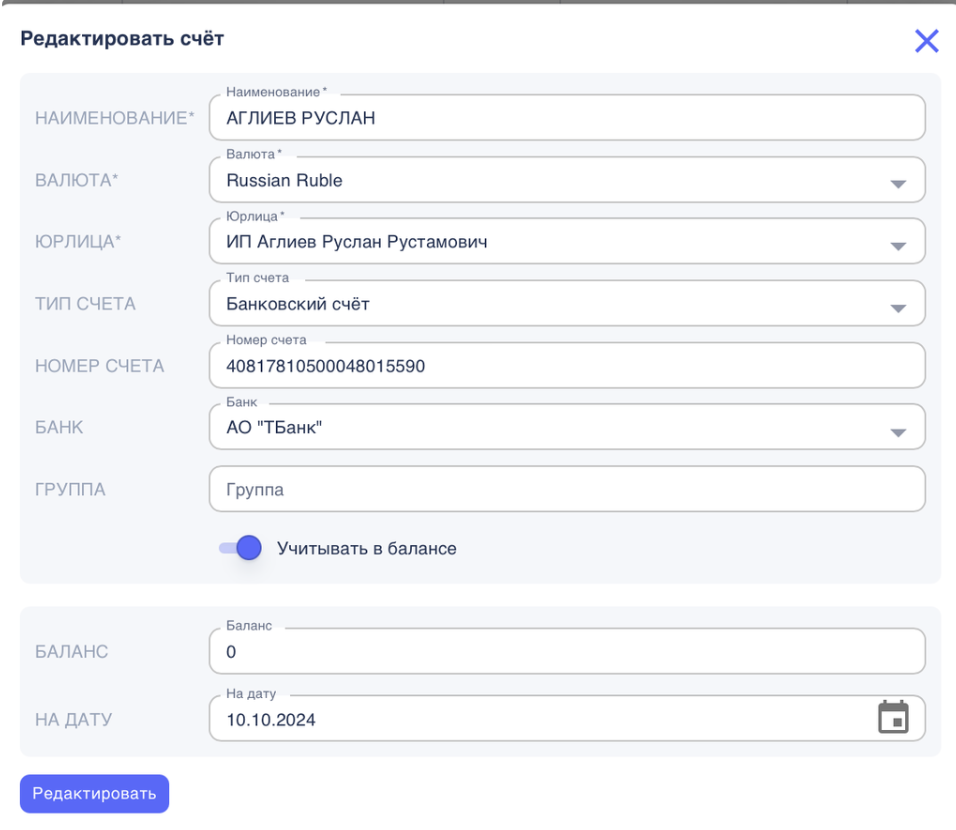Click the На дату field with 10.10.2024
This screenshot has height=830, width=956.
point(540,719)
